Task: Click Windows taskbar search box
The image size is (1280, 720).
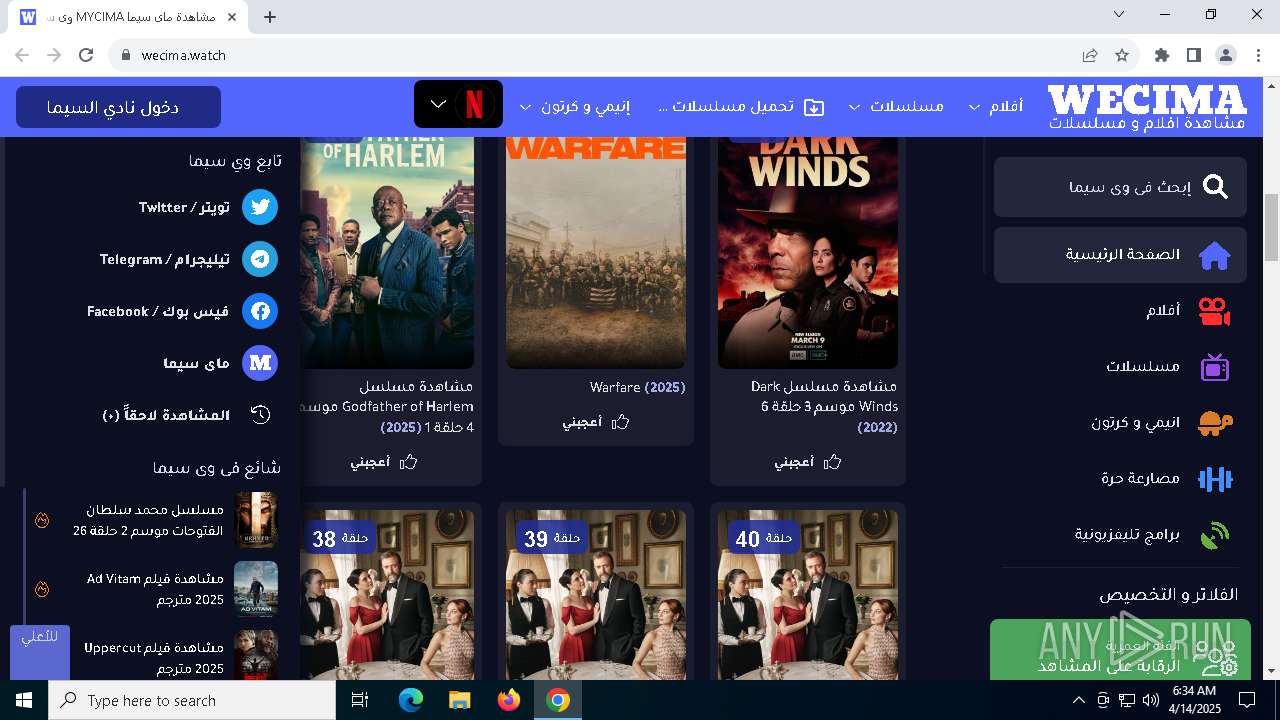Action: (192, 700)
